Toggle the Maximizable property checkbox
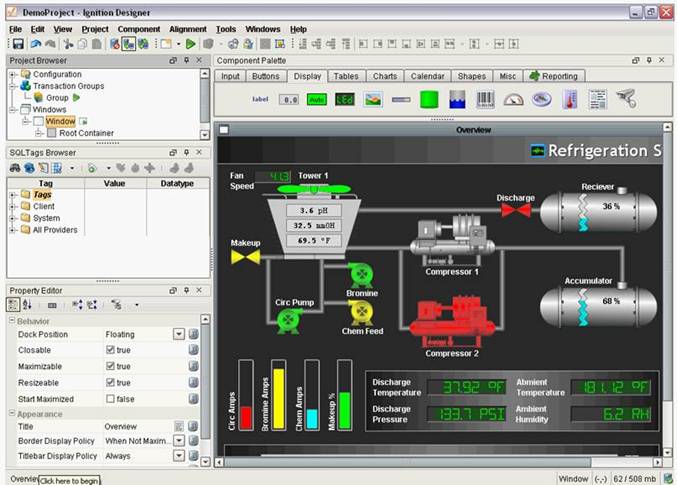This screenshot has height=485, width=677. 111,367
